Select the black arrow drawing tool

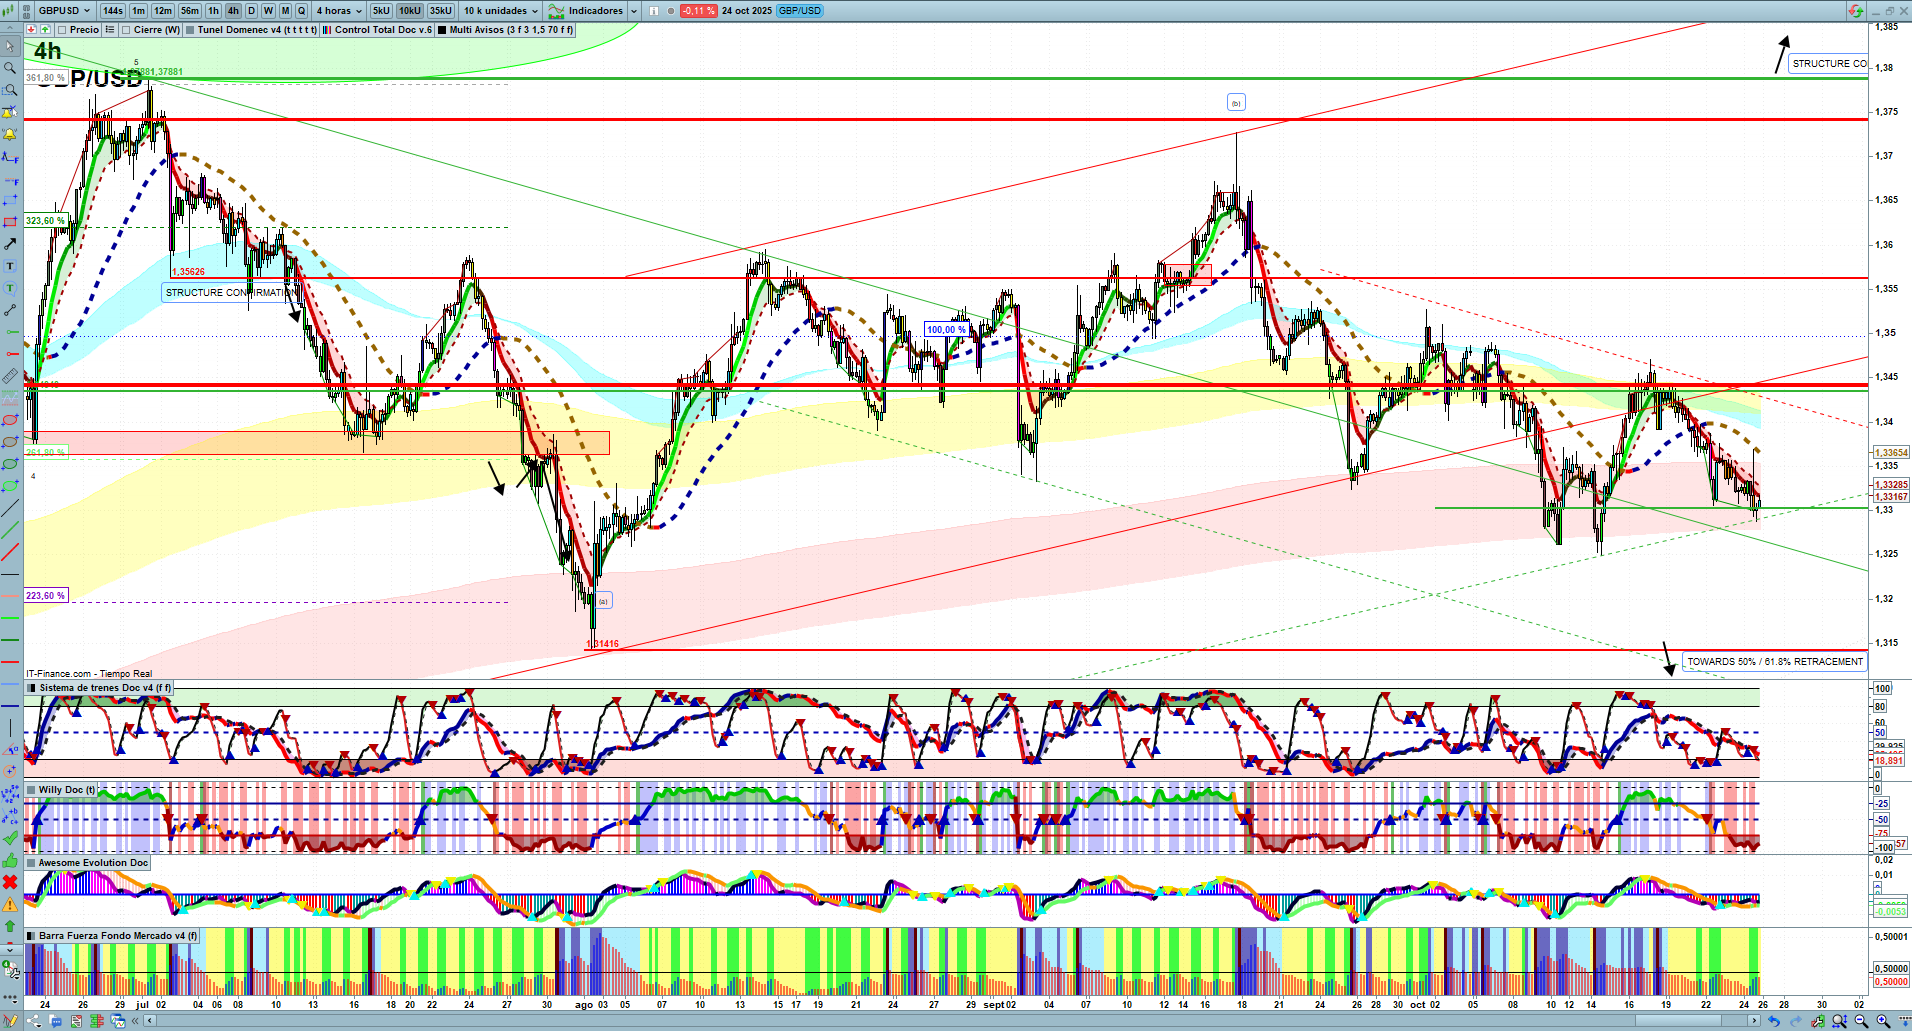(10, 244)
